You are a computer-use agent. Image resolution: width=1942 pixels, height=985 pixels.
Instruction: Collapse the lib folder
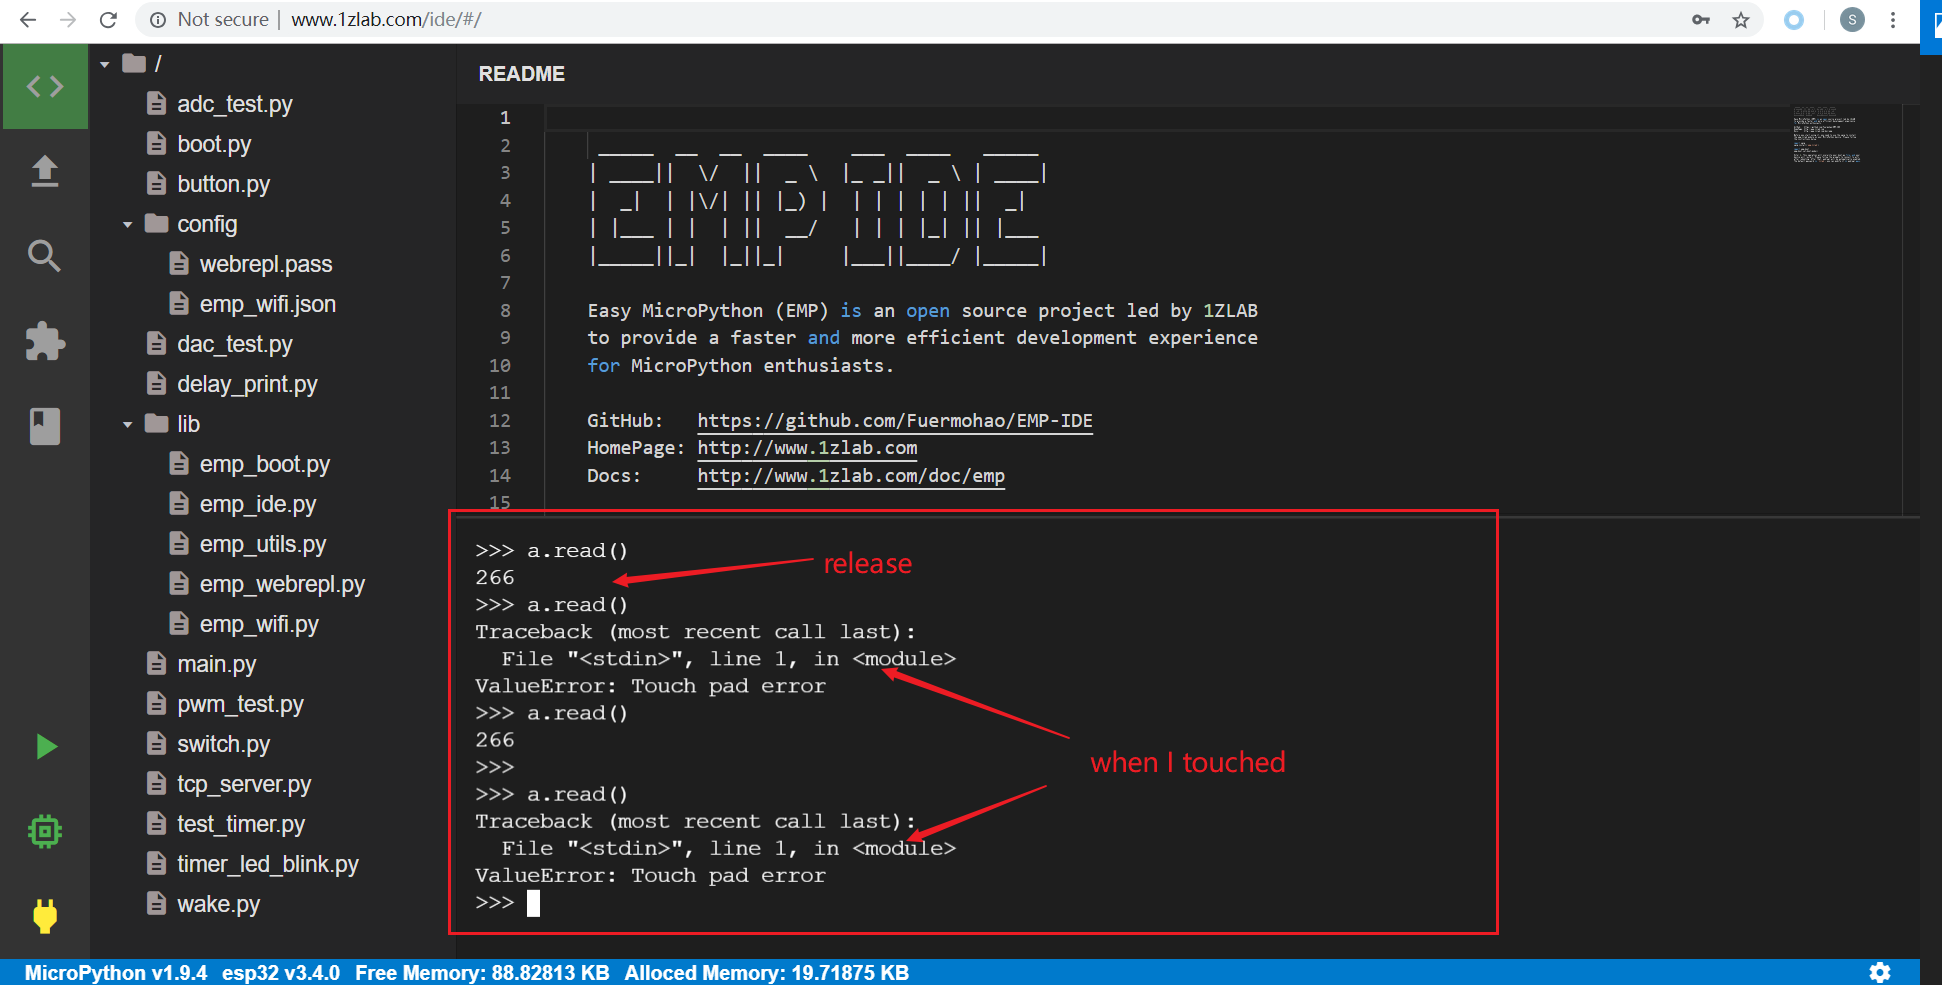pos(127,423)
